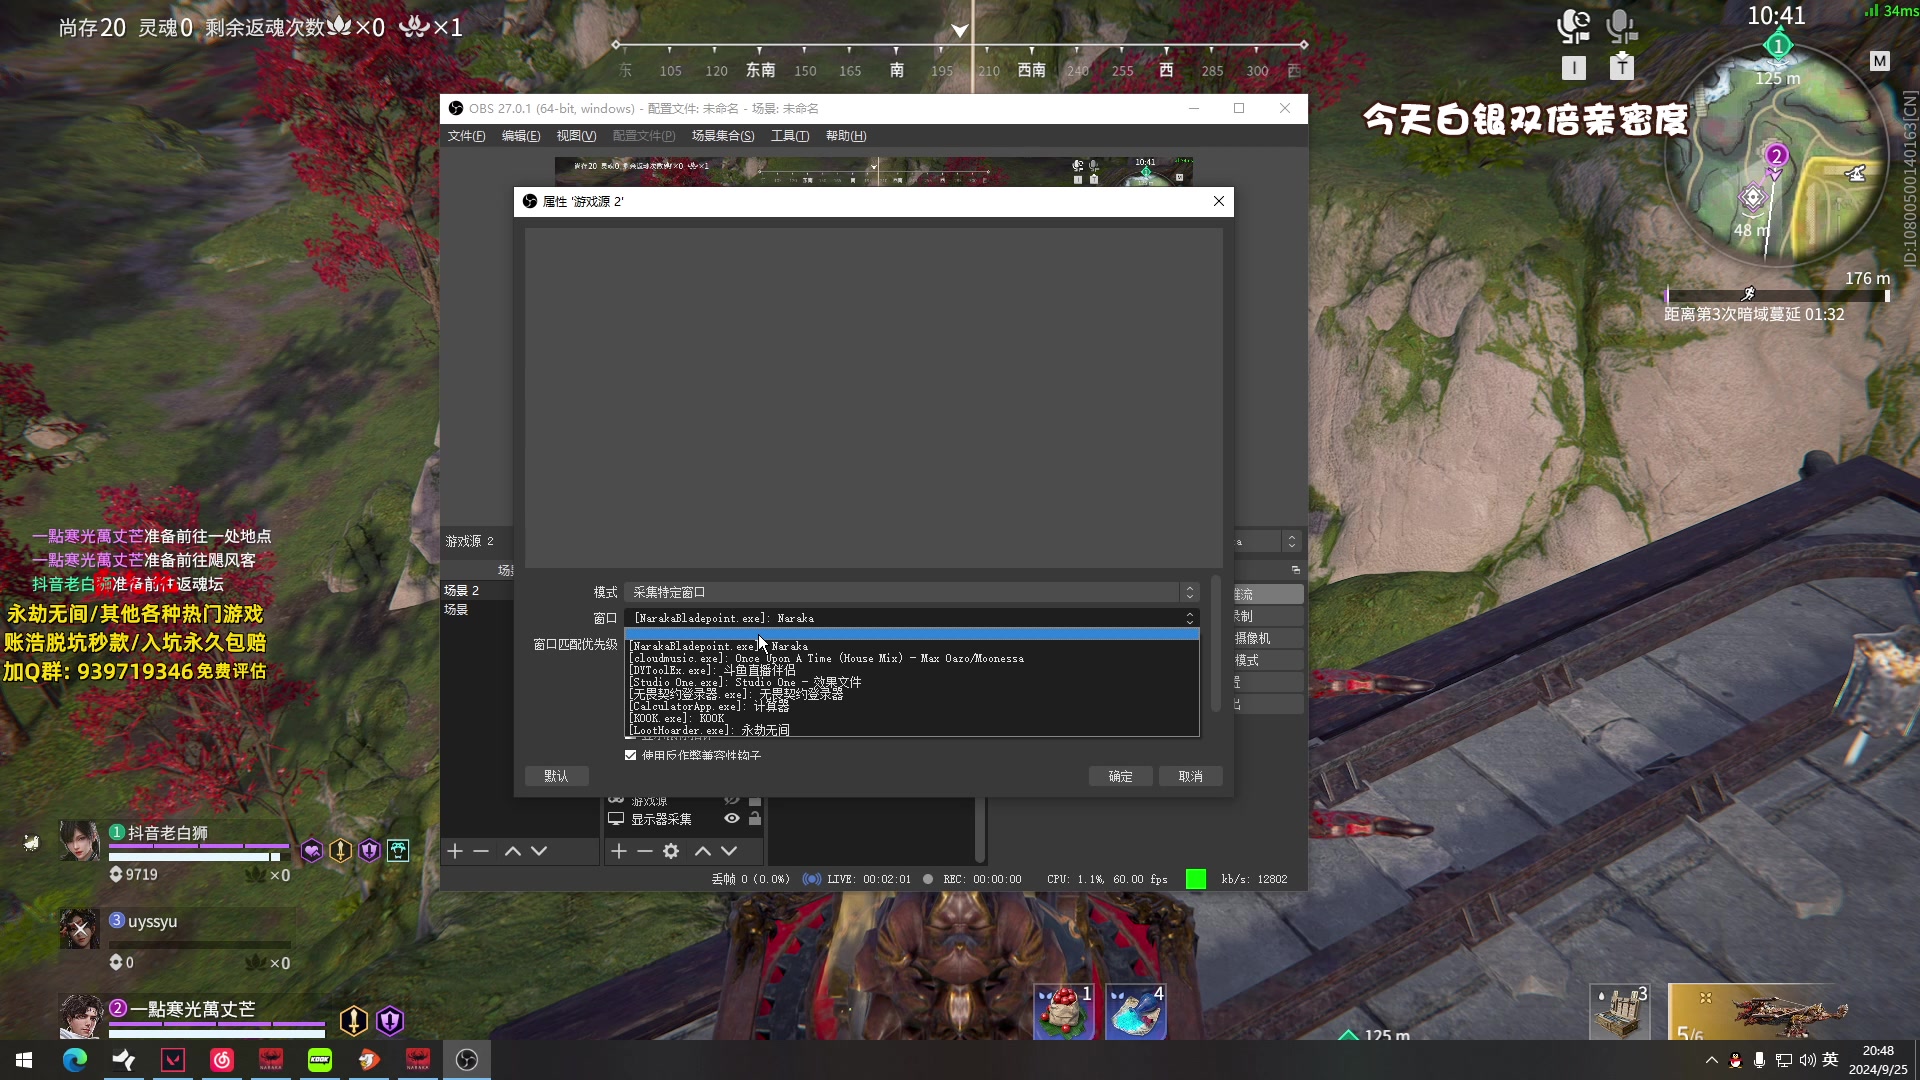The width and height of the screenshot is (1920, 1080).
Task: Open the 帮助(H) menu in OBS
Action: [x=846, y=136]
